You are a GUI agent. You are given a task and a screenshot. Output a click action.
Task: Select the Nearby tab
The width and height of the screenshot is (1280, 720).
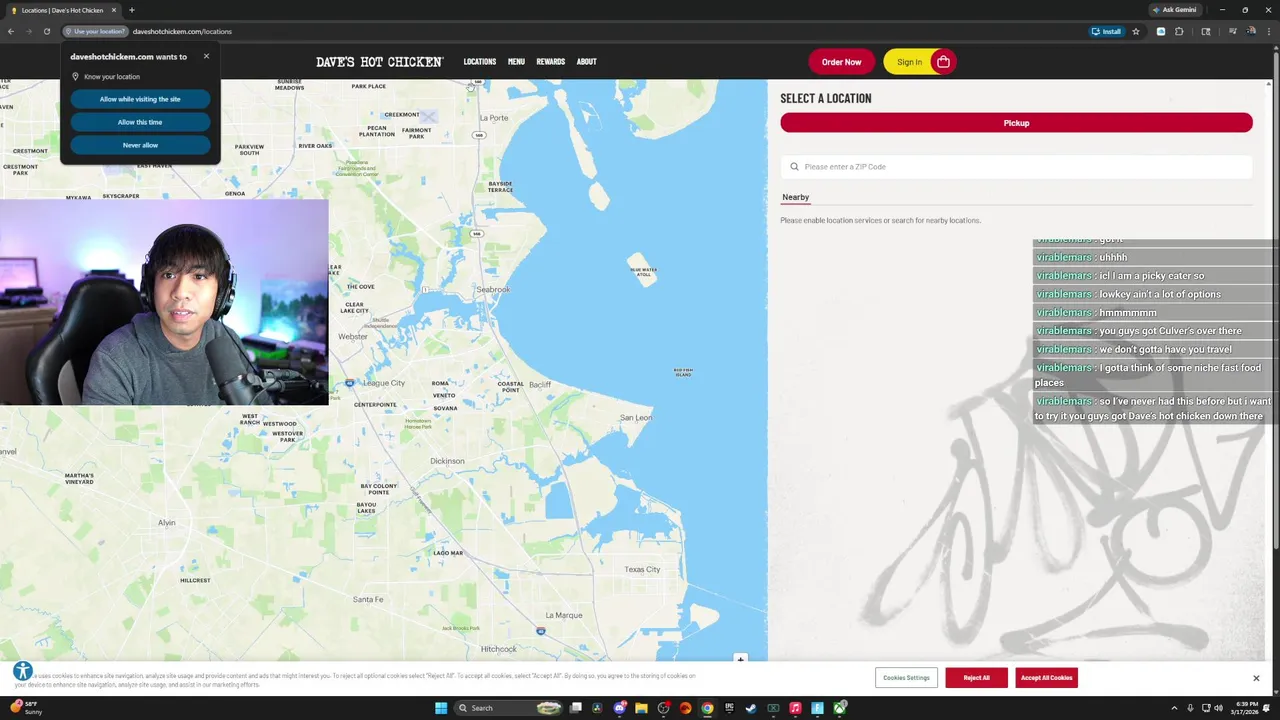click(795, 197)
